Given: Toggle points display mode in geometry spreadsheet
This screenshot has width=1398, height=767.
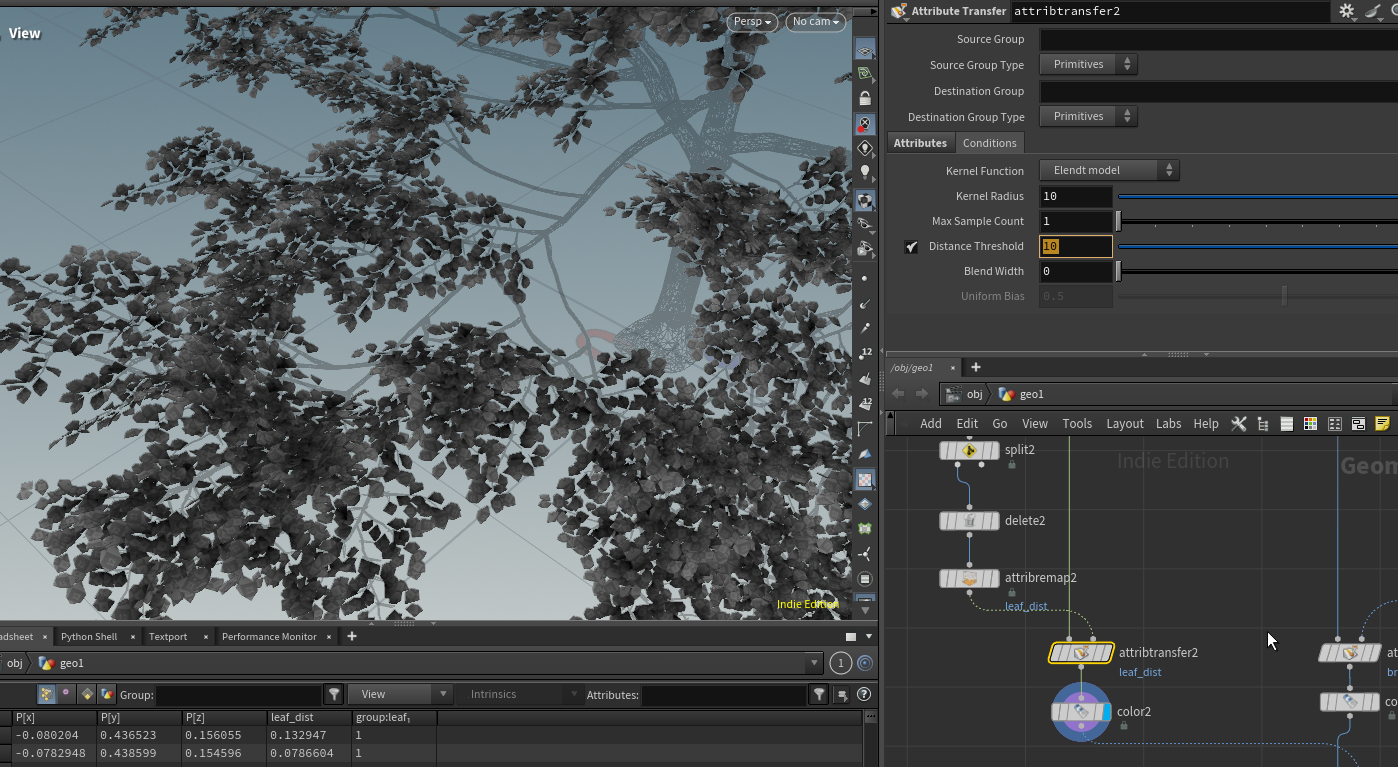Looking at the screenshot, I should point(45,694).
